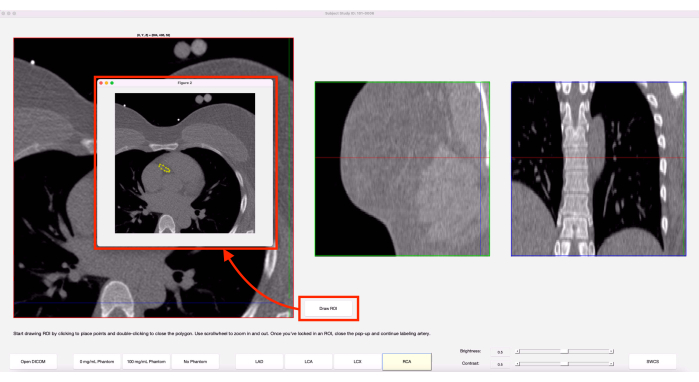The image size is (699, 382).
Task: Click the Open DICOM button
Action: click(x=33, y=361)
